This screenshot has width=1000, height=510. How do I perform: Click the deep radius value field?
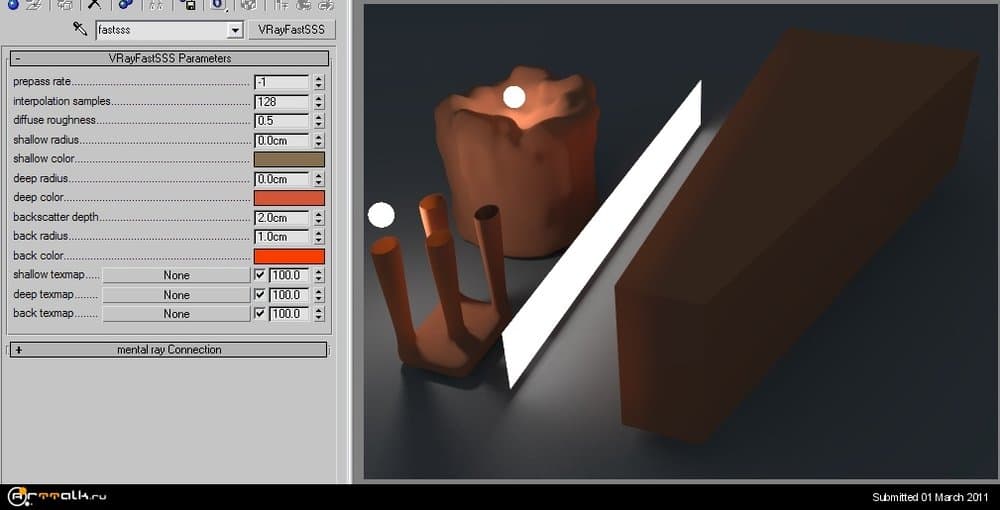(281, 179)
